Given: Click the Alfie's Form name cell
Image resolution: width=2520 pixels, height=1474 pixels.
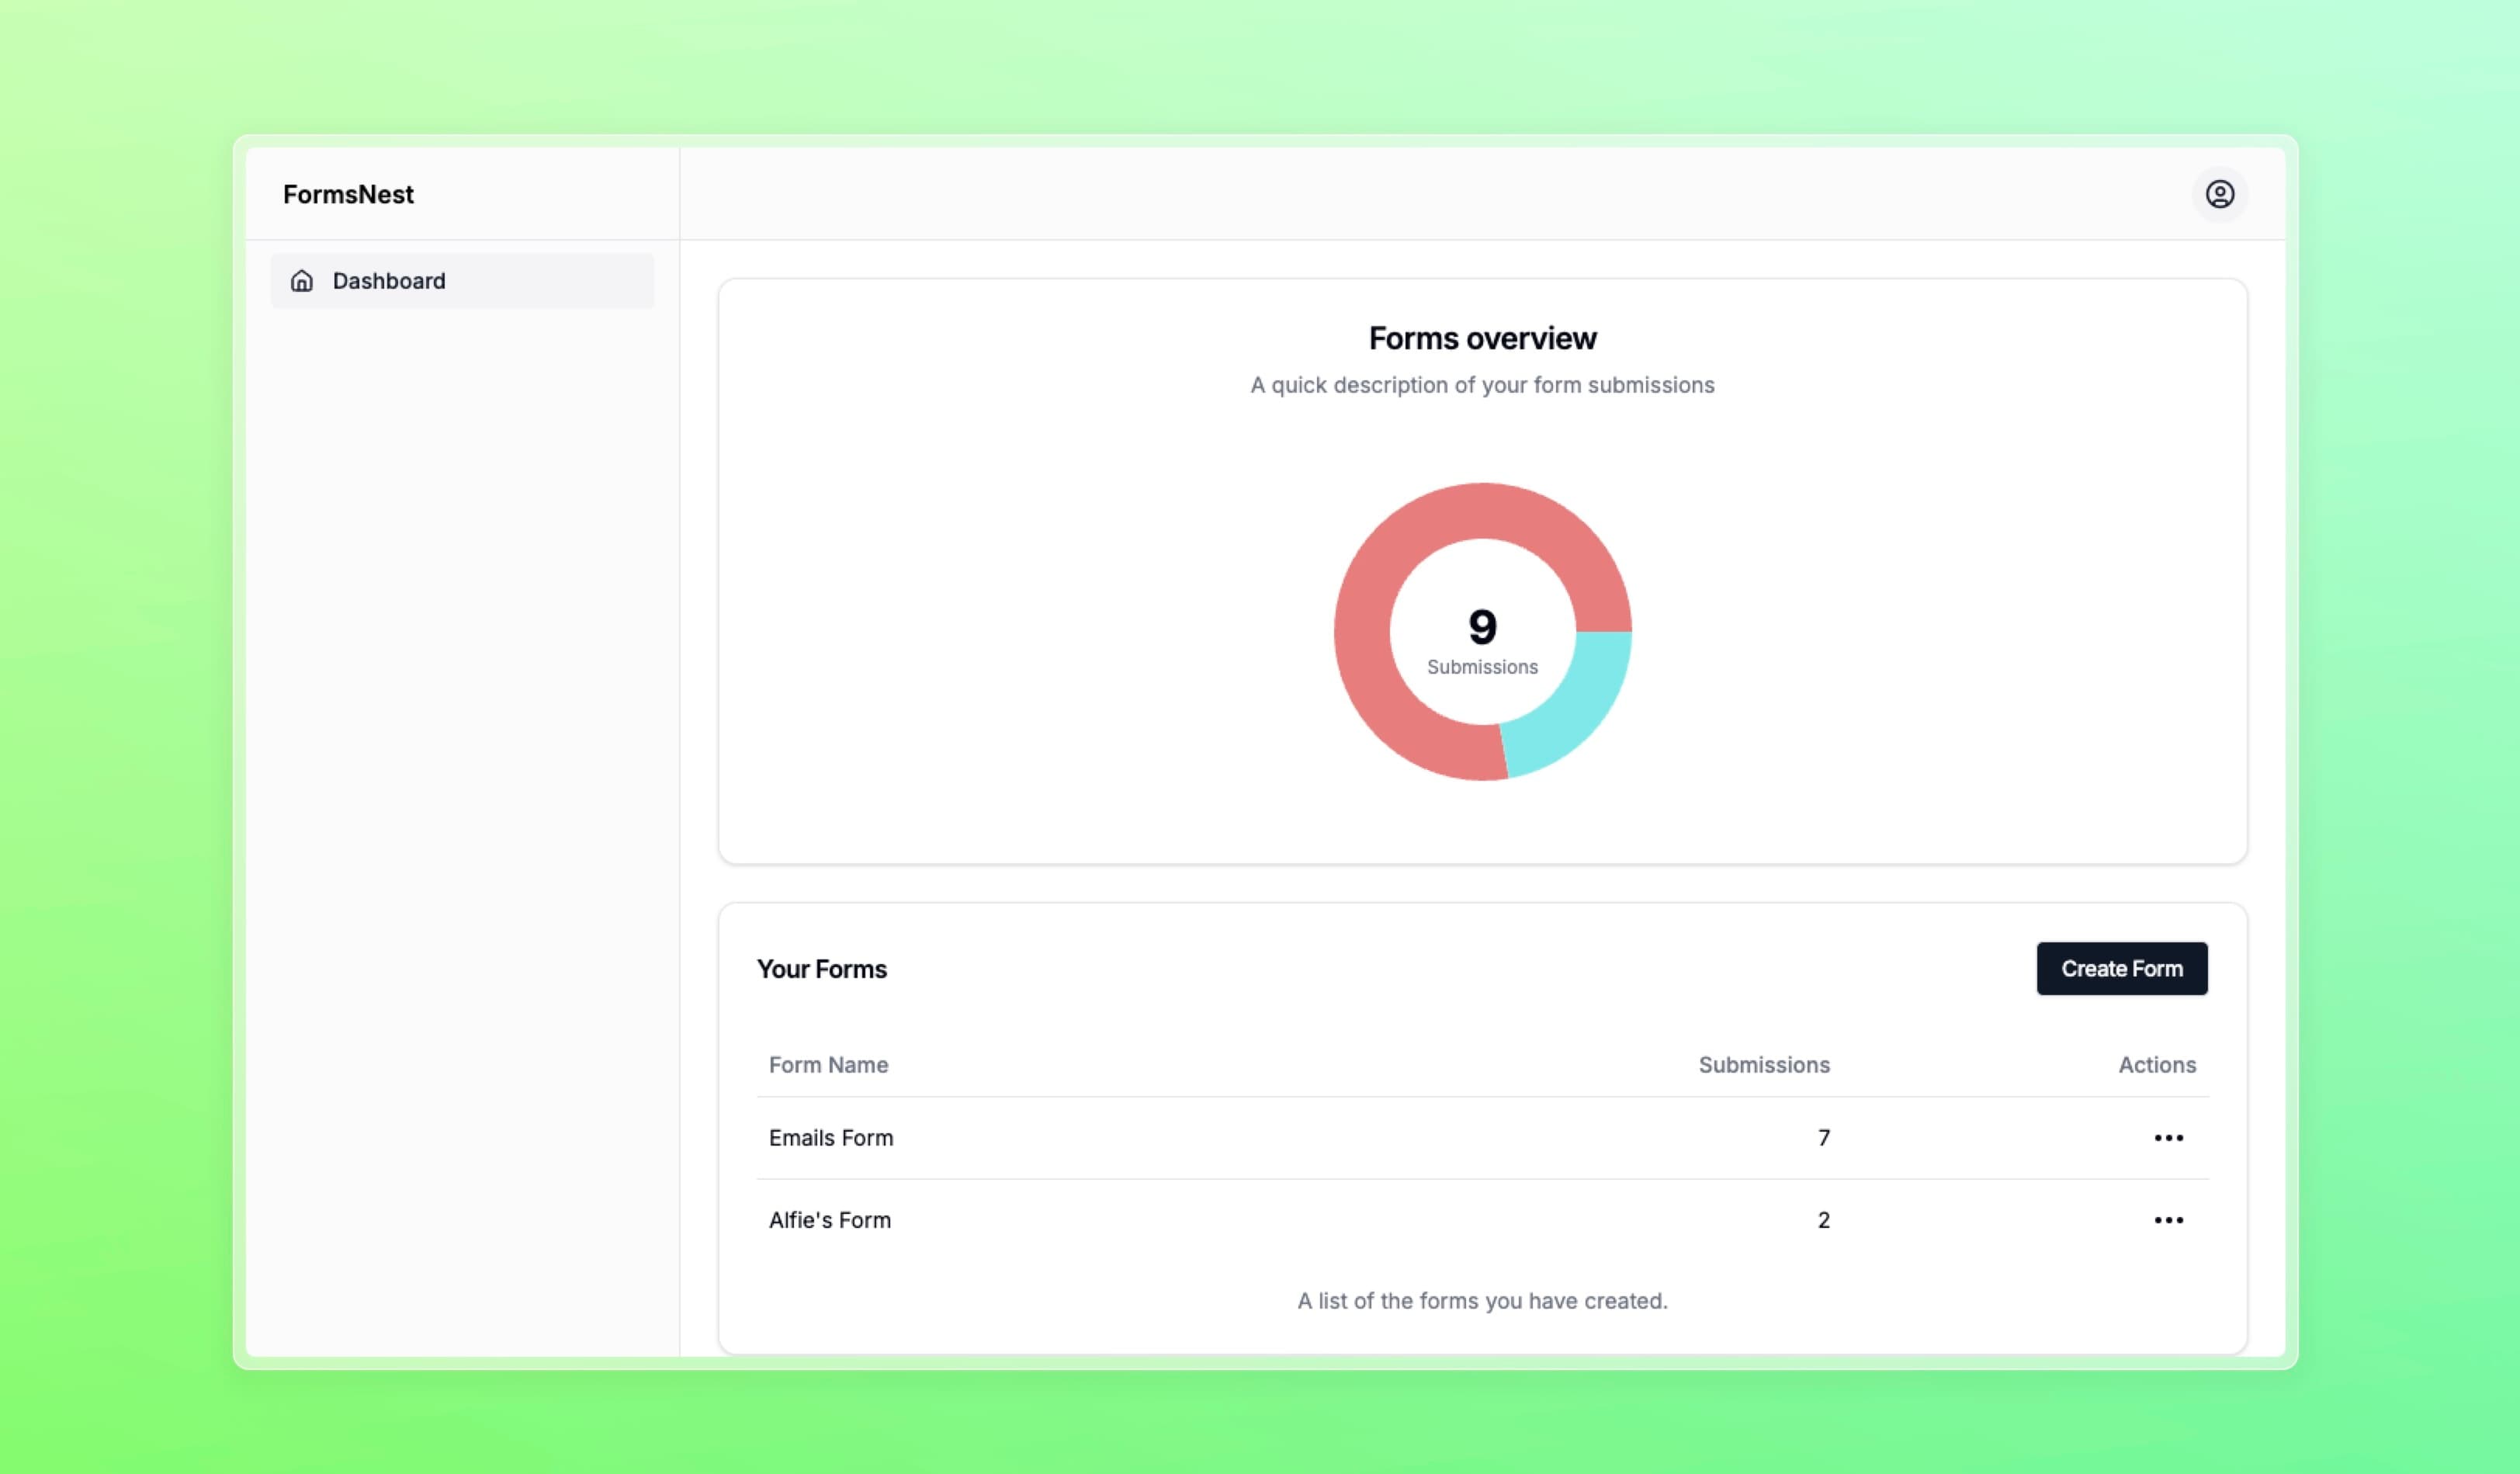Looking at the screenshot, I should tap(830, 1220).
